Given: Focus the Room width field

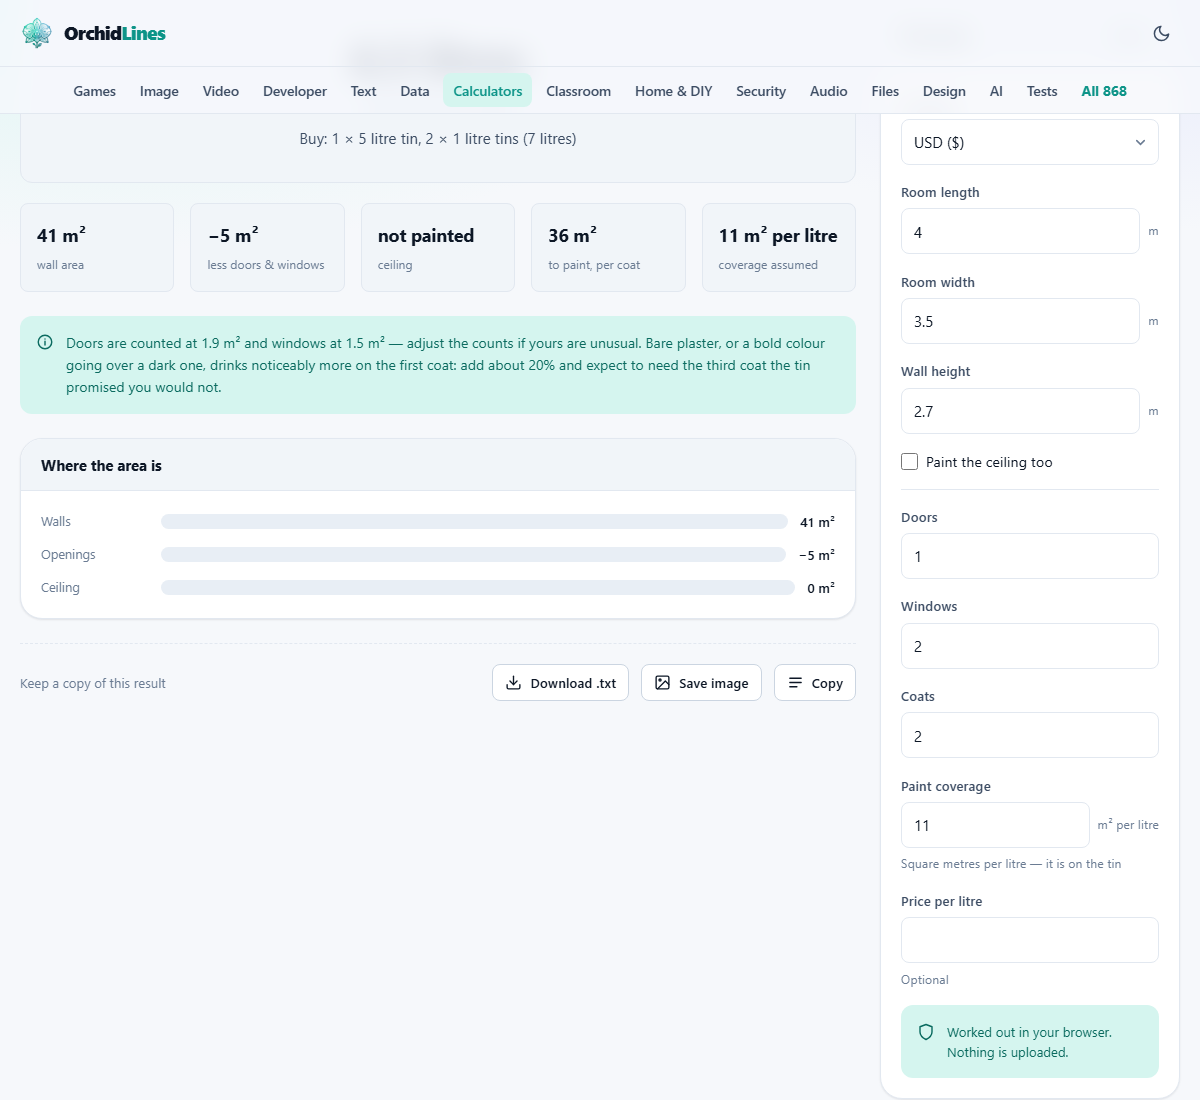Looking at the screenshot, I should (1020, 321).
